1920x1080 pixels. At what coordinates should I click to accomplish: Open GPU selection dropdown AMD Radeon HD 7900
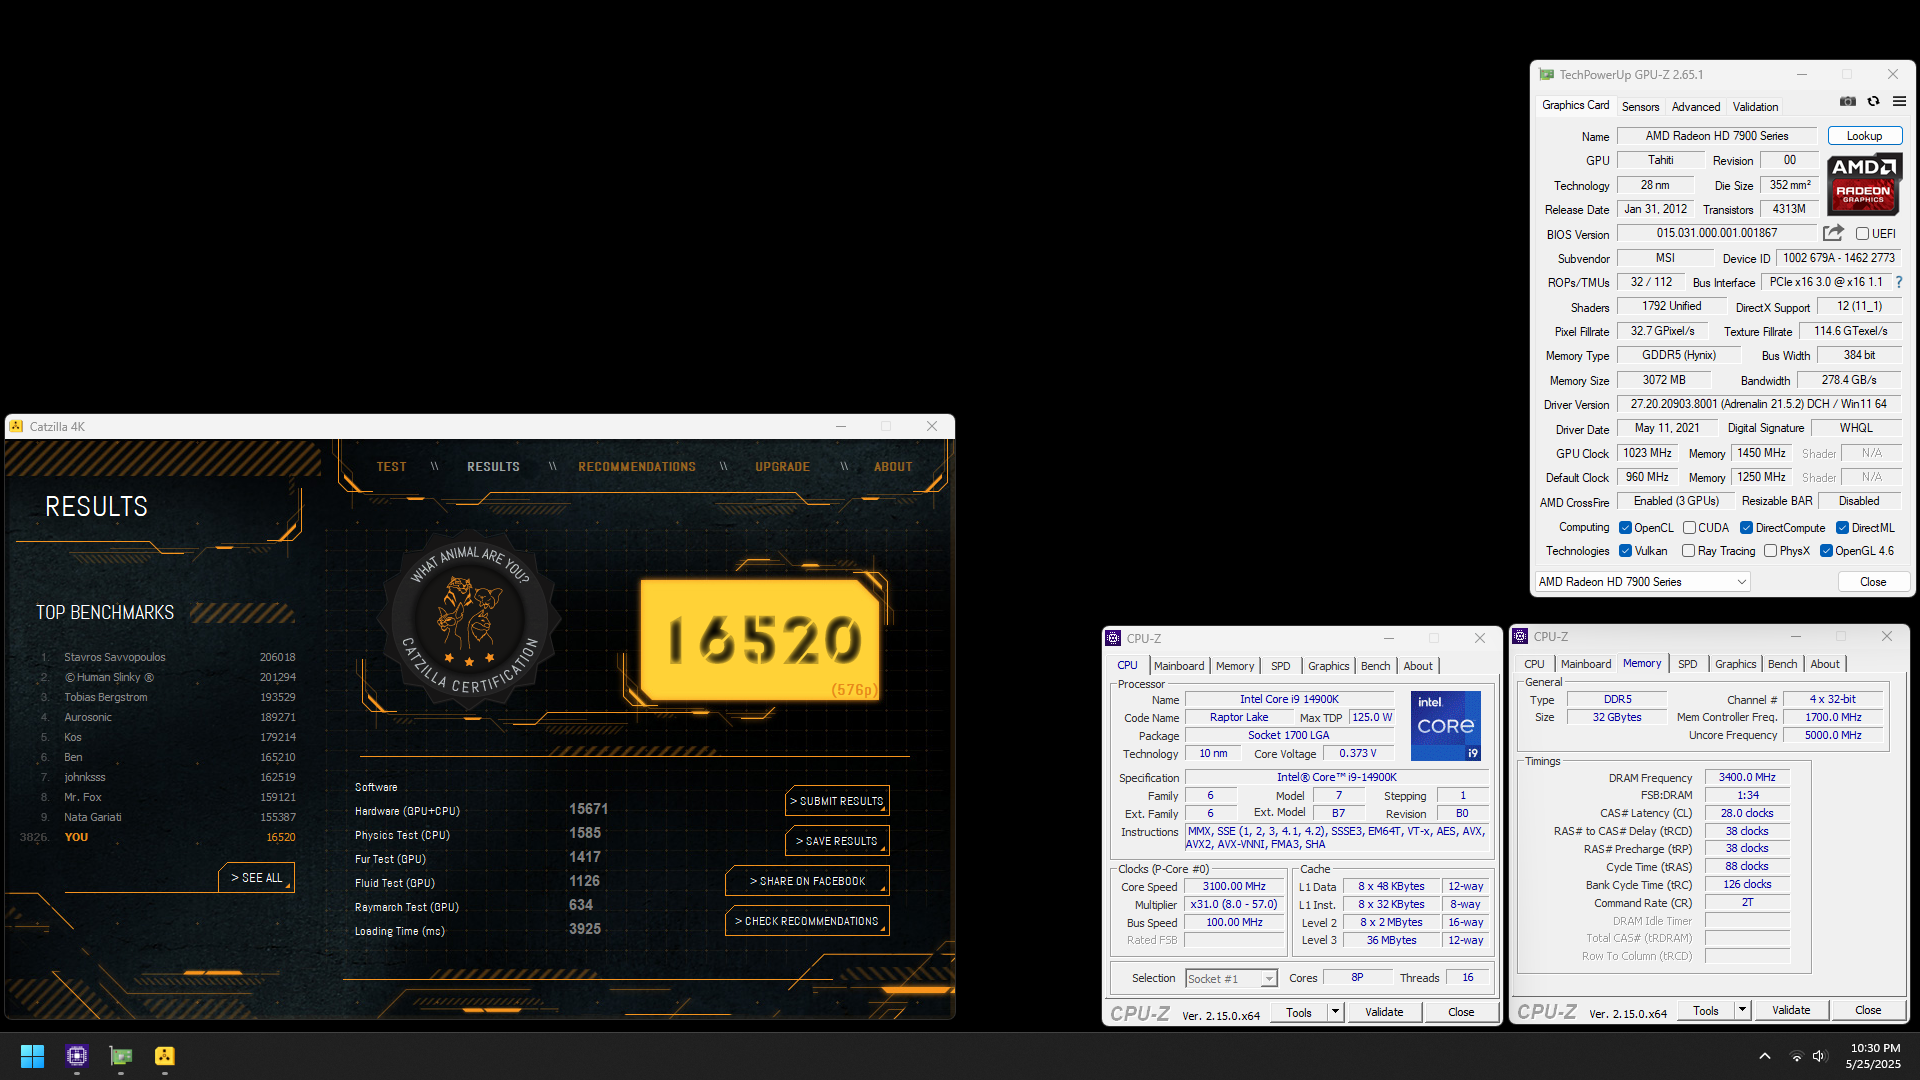point(1642,582)
